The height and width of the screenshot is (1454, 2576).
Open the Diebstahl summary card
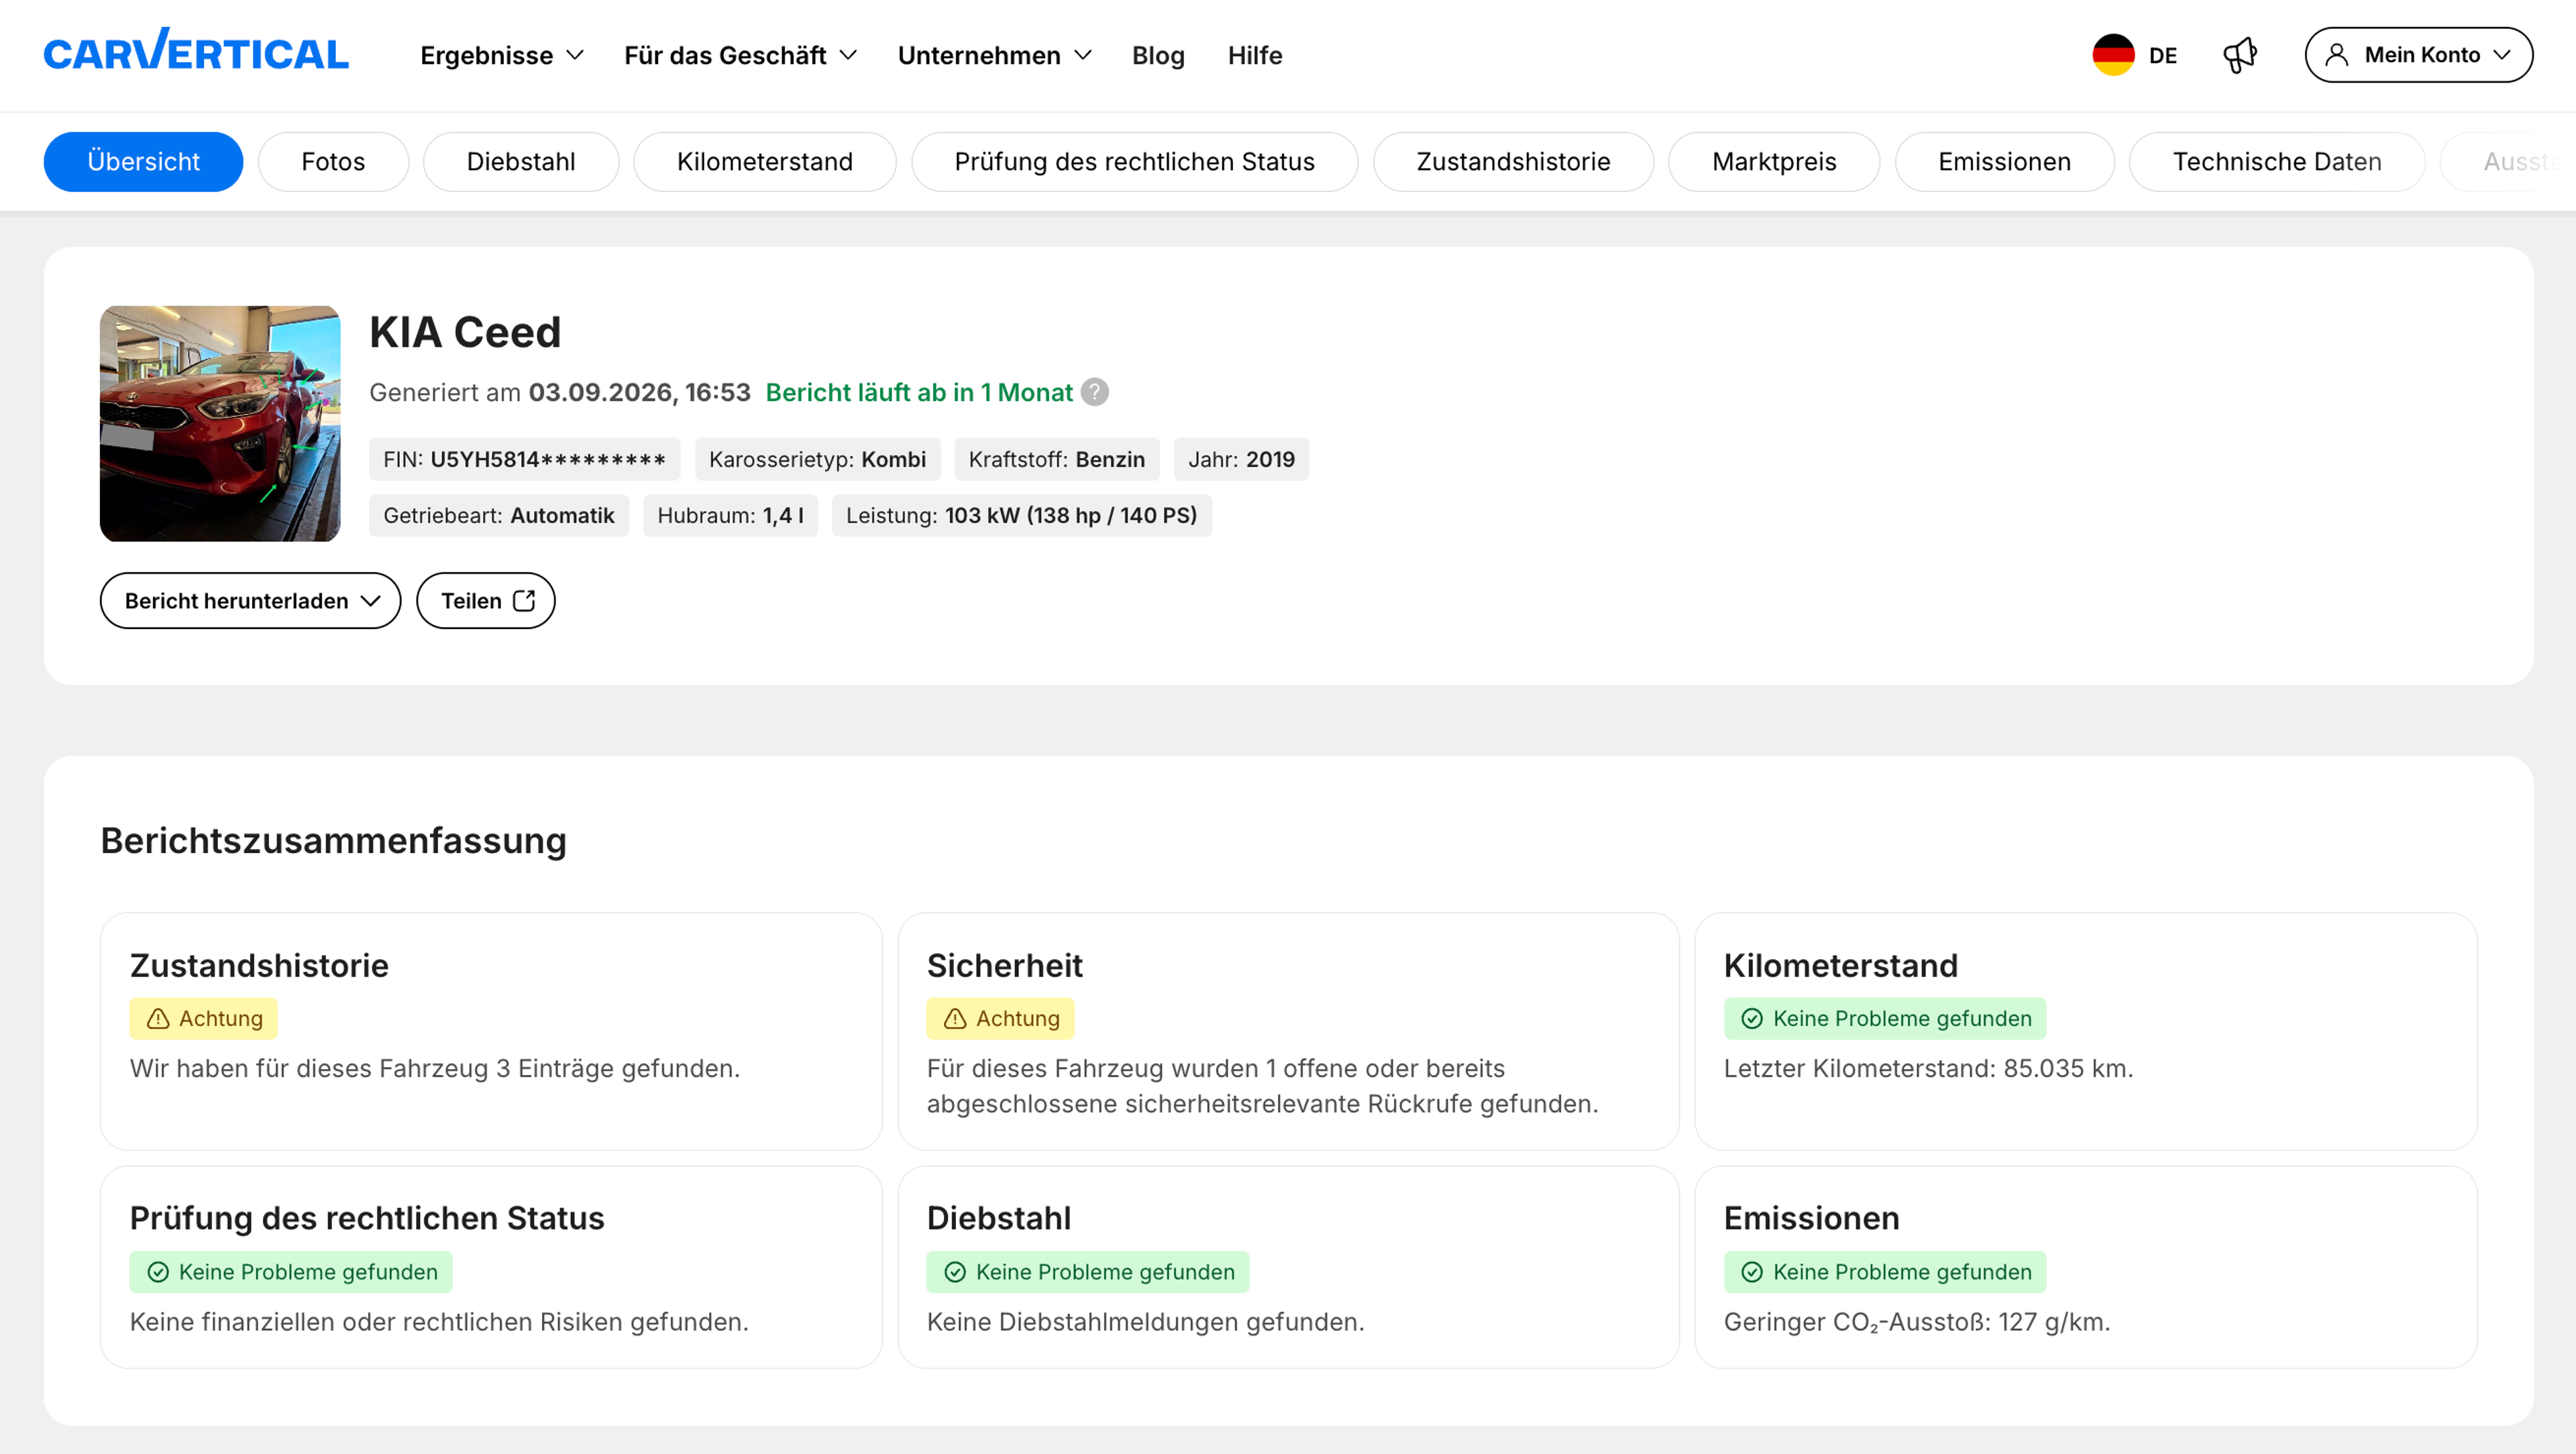pos(1288,1267)
